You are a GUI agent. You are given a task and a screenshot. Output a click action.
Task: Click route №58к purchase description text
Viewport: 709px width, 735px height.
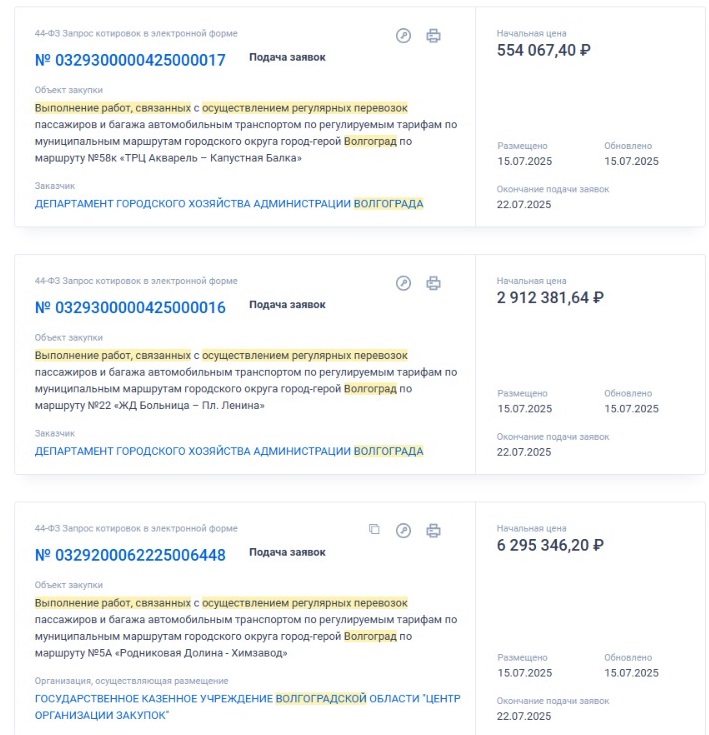coord(246,133)
